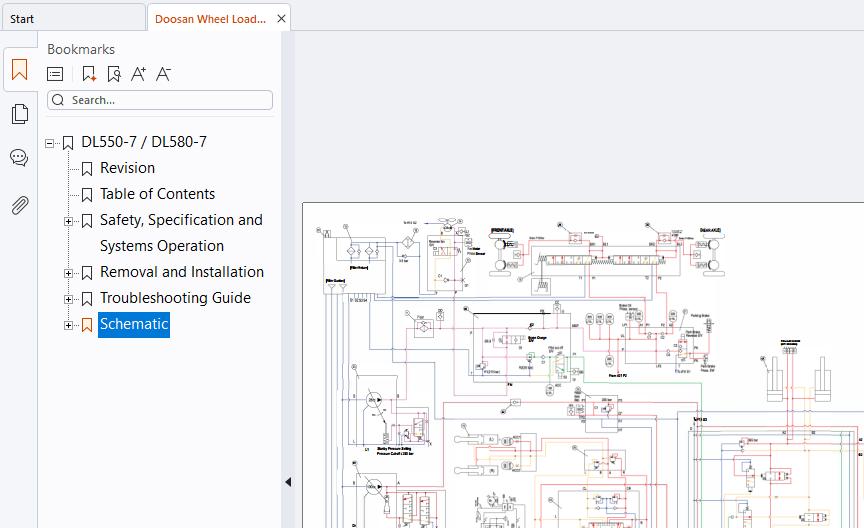Increase bookmark text size with A+ icon

tap(138, 74)
